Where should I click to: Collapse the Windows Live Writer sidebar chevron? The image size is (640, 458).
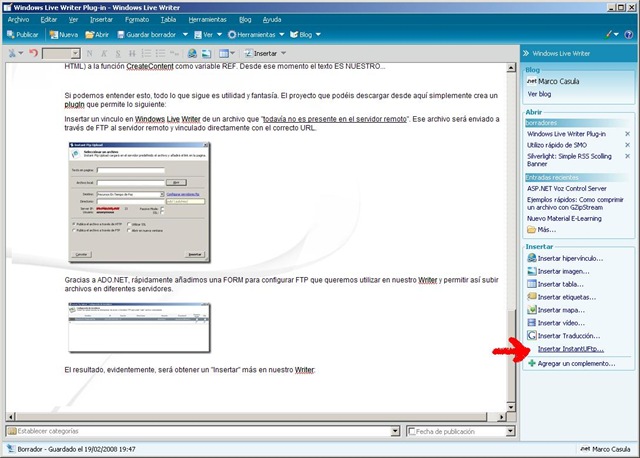tap(526, 53)
